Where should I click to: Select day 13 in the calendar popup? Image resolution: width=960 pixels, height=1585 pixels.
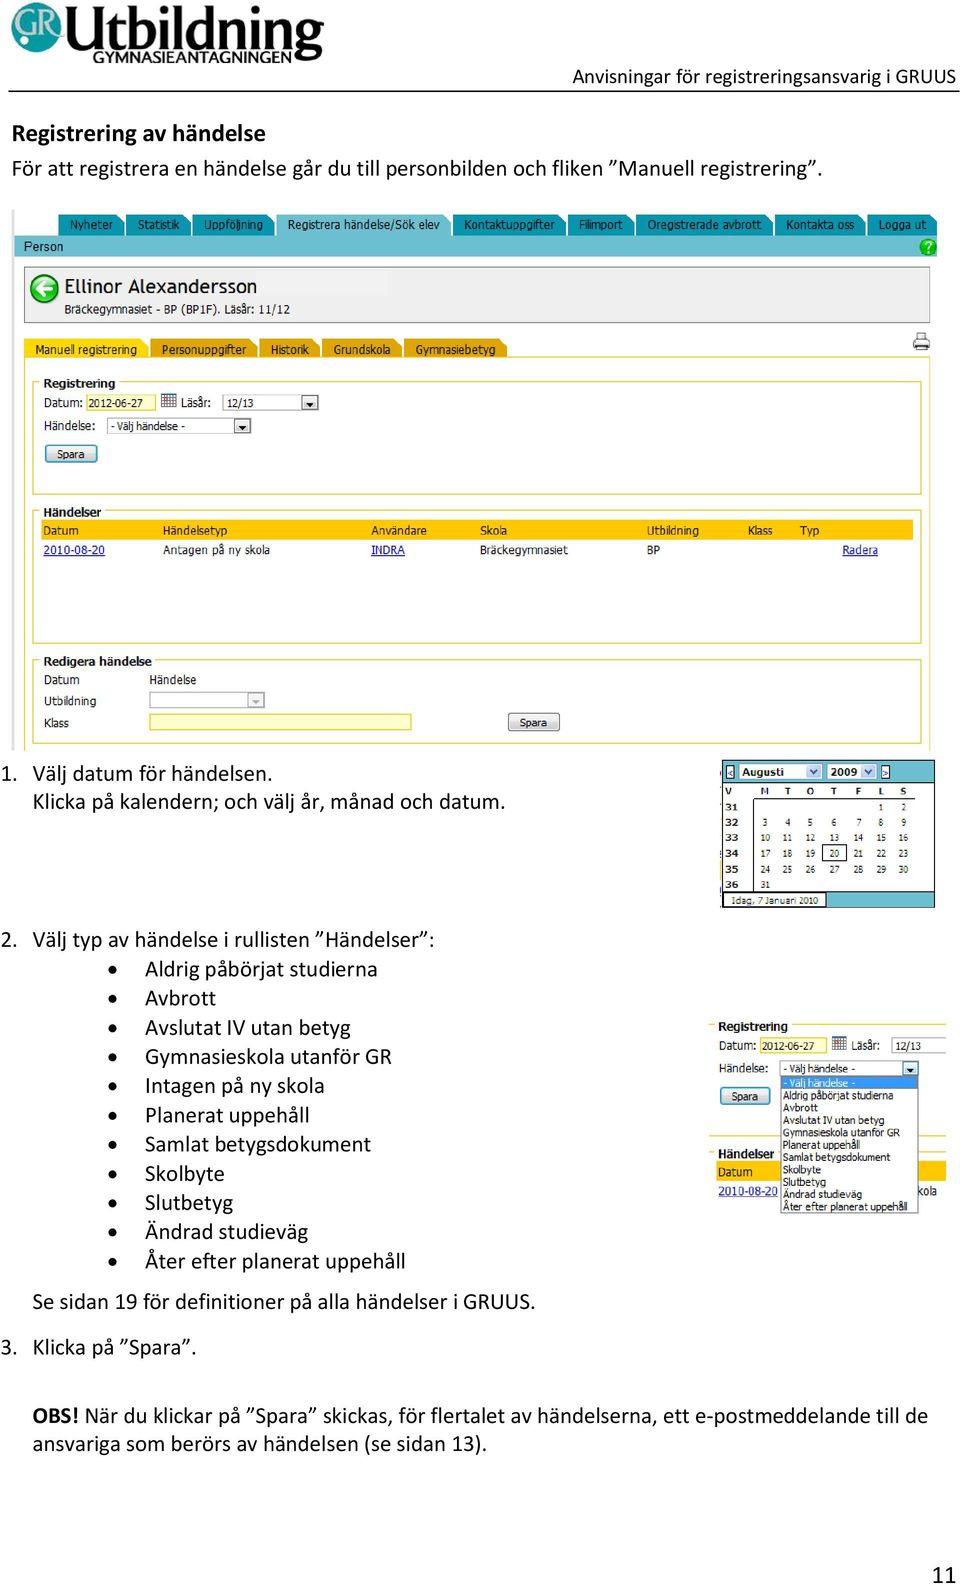834,838
